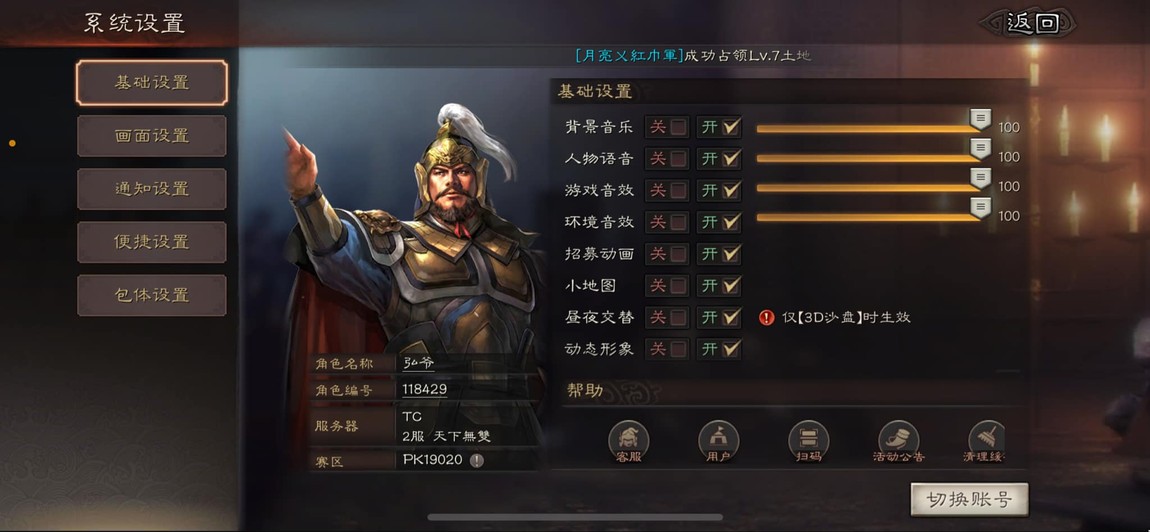Image resolution: width=1150 pixels, height=532 pixels.
Task: Open the 客服 customer service icon
Action: 629,442
